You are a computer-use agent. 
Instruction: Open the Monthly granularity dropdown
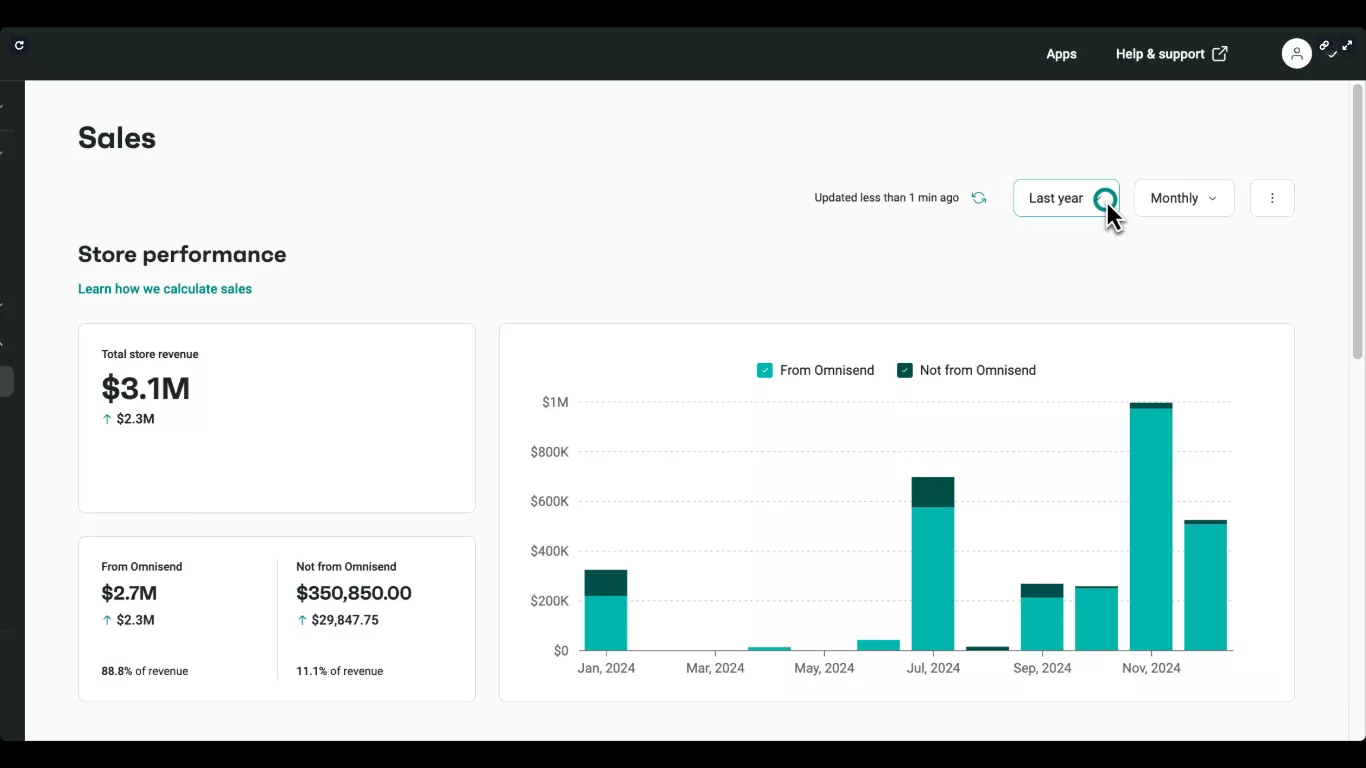1183,198
